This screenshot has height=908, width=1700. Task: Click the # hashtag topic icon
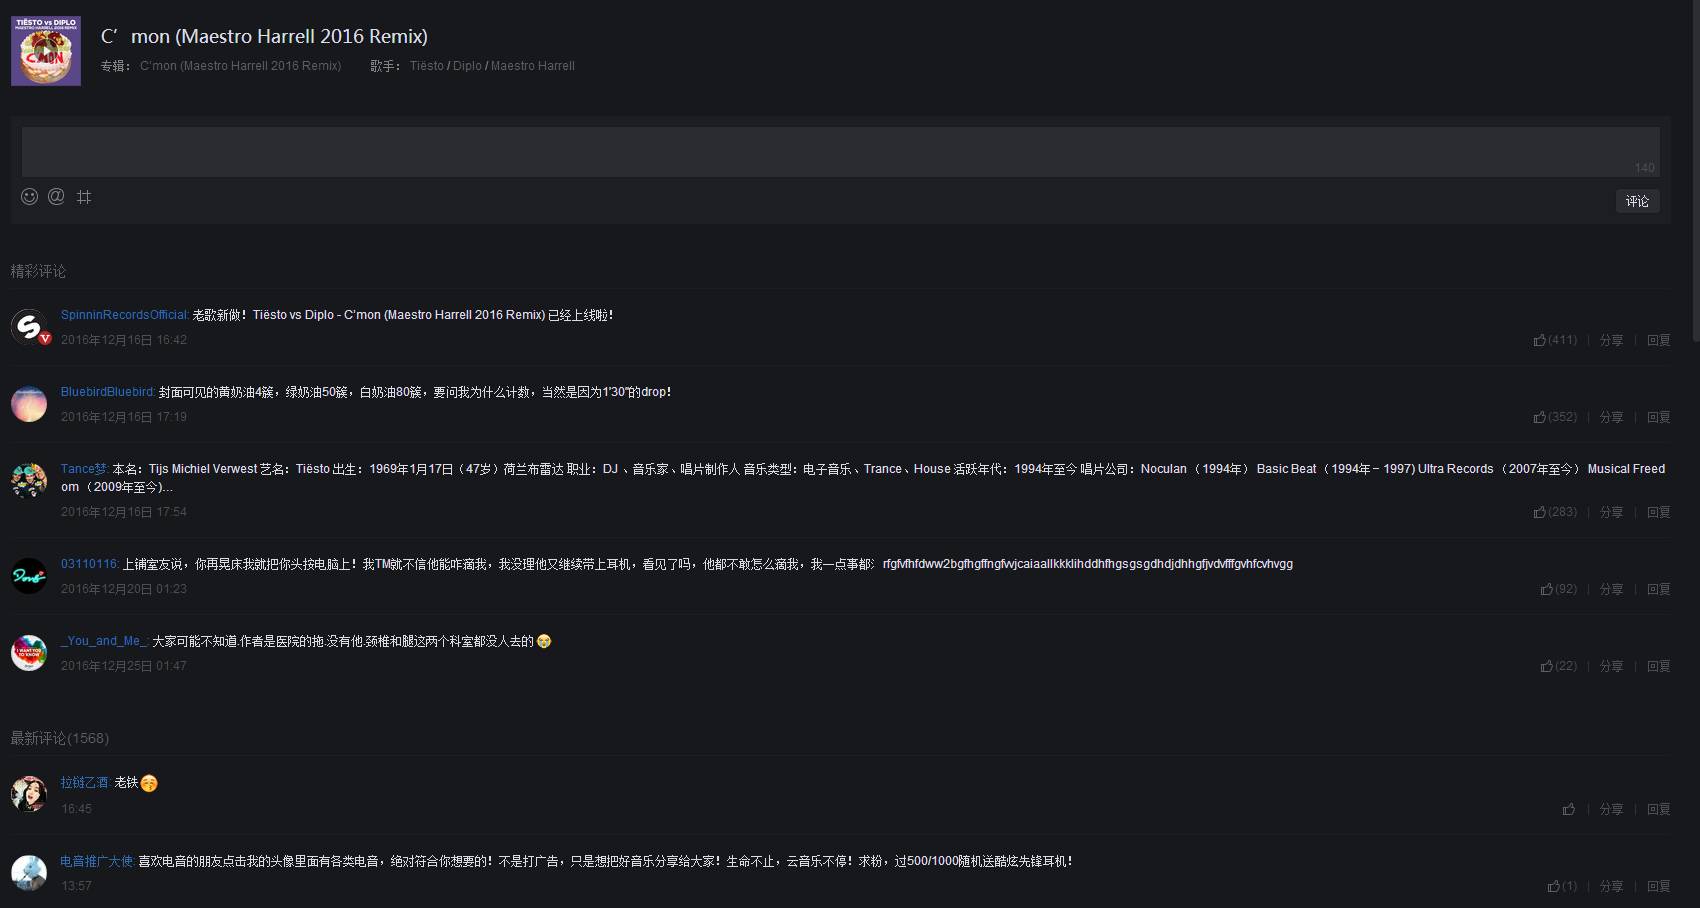click(x=84, y=197)
